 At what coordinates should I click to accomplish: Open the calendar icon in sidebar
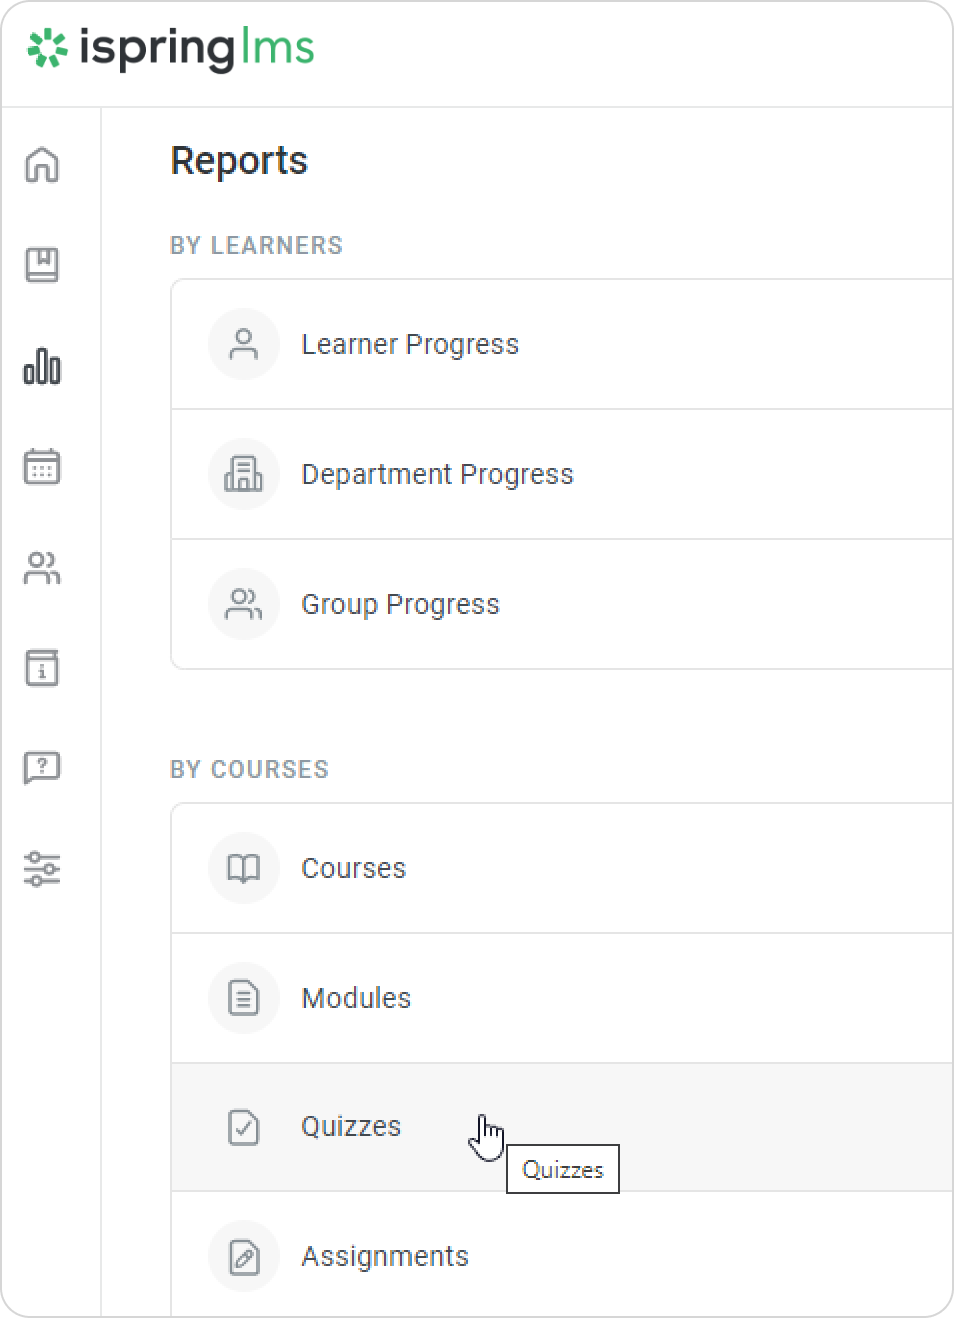pos(42,467)
